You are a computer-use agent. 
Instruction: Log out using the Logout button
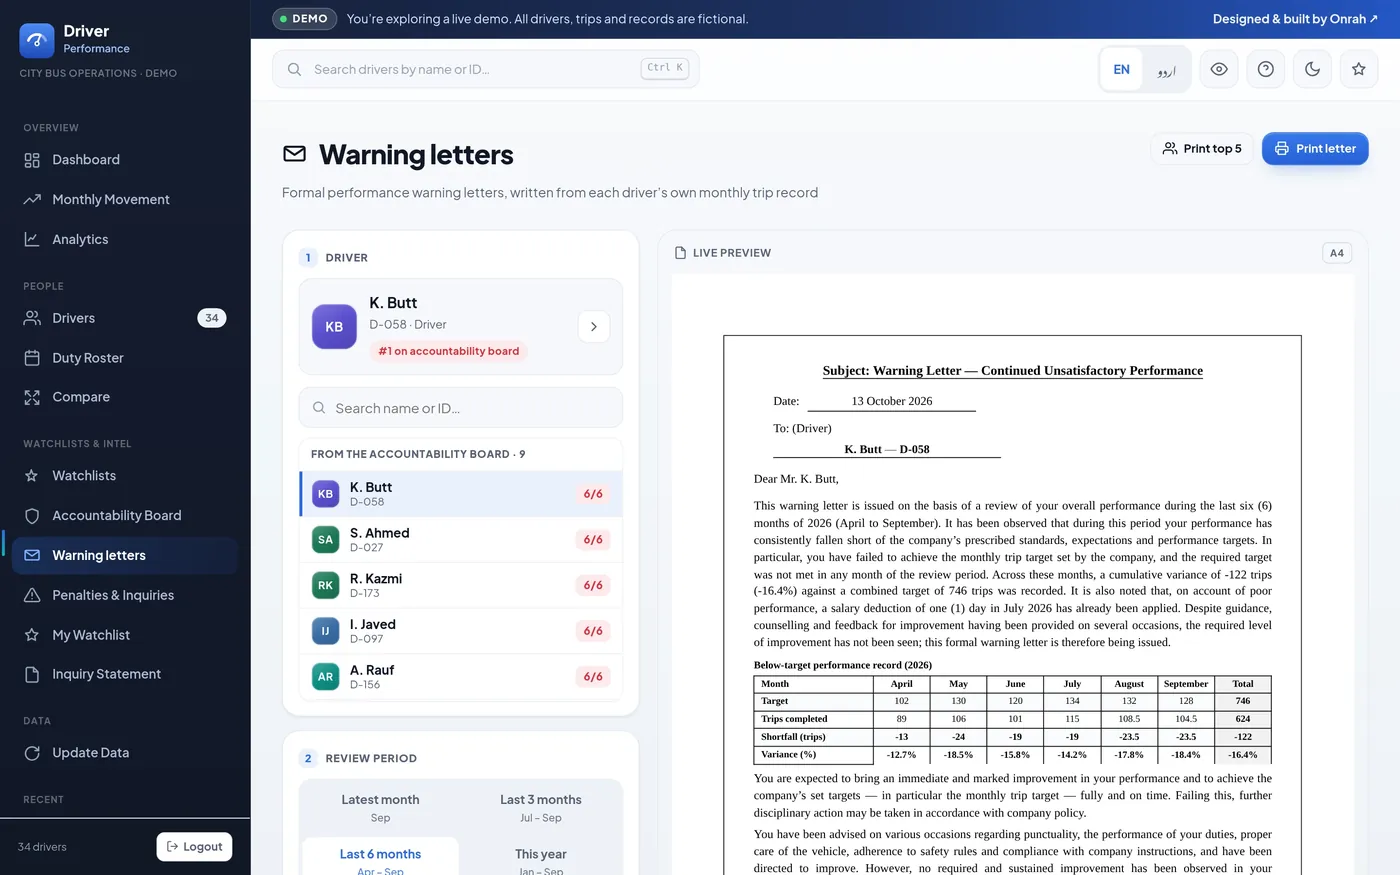195,847
